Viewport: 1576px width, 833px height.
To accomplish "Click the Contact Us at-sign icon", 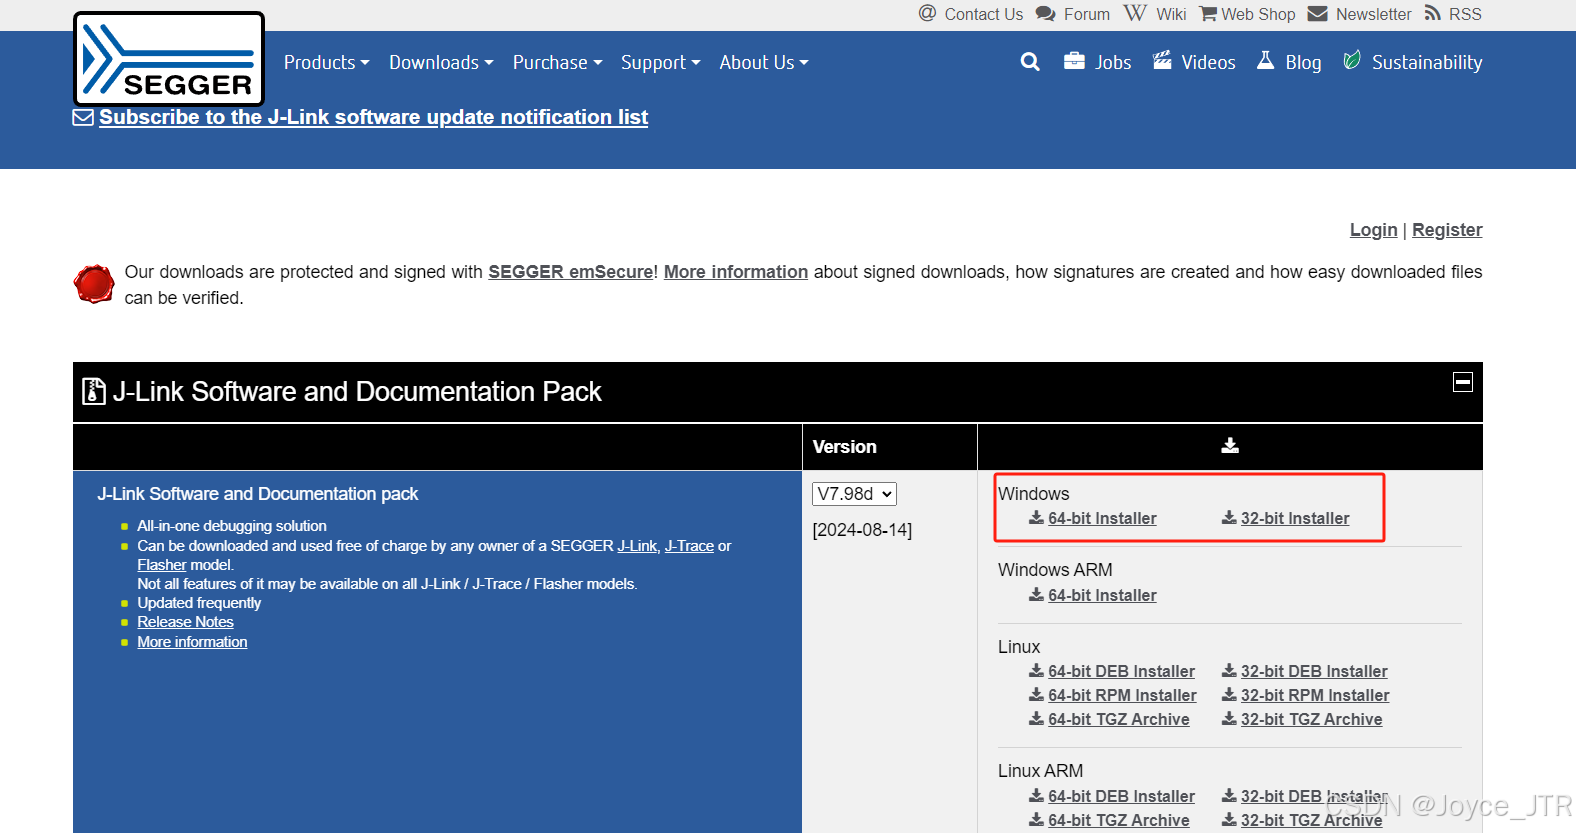I will tap(928, 13).
